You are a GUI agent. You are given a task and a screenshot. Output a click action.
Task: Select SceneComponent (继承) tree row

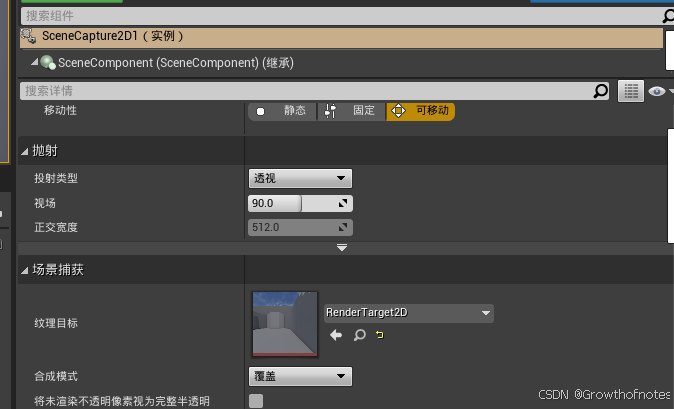click(341, 63)
